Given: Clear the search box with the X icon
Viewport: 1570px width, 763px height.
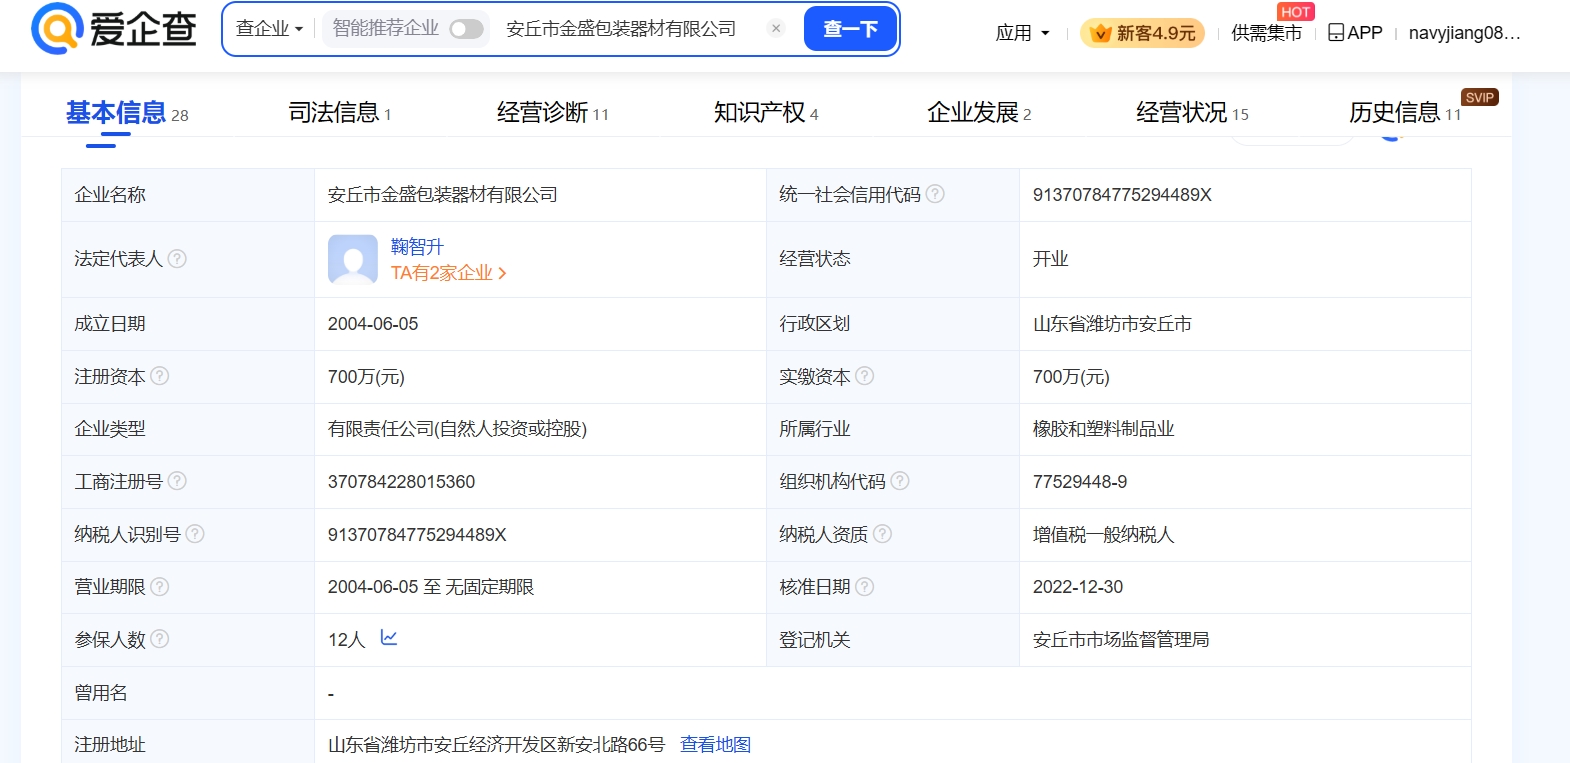Looking at the screenshot, I should 776,29.
